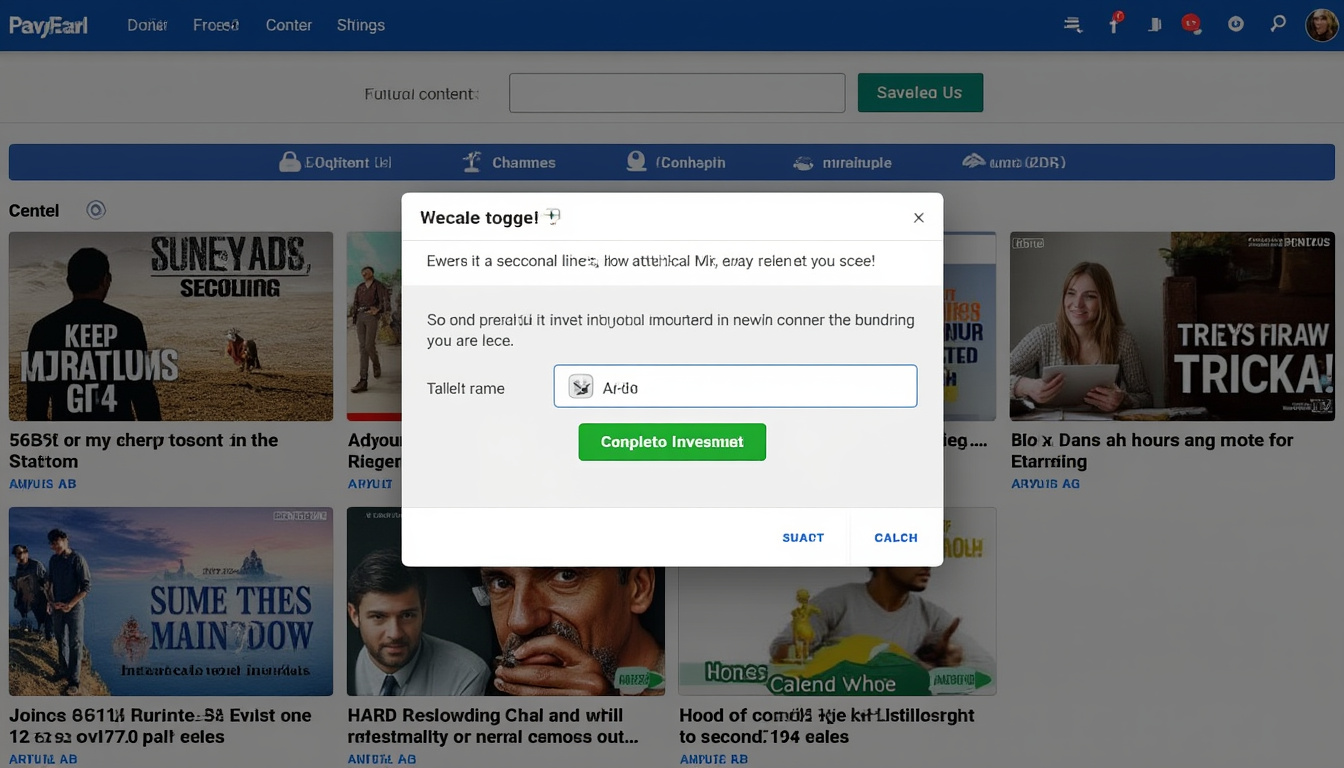The width and height of the screenshot is (1344, 768).
Task: Open the TREYS FIRAW TRICKA thumbnail
Action: (x=1172, y=327)
